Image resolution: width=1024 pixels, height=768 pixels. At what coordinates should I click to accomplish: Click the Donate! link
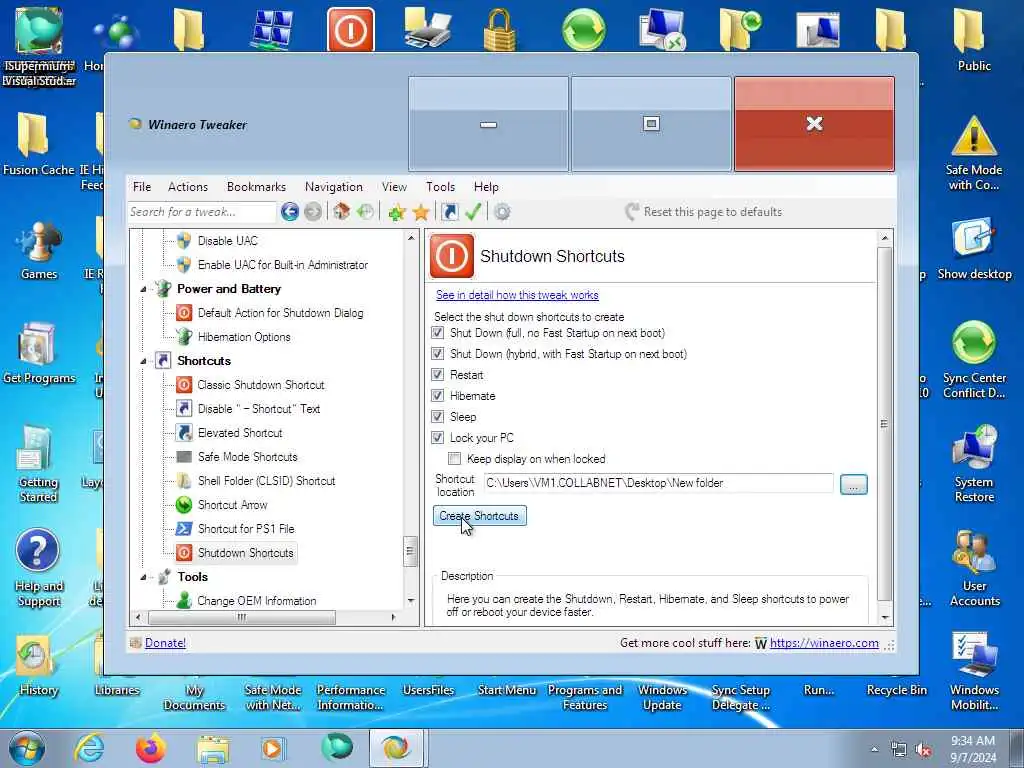165,643
